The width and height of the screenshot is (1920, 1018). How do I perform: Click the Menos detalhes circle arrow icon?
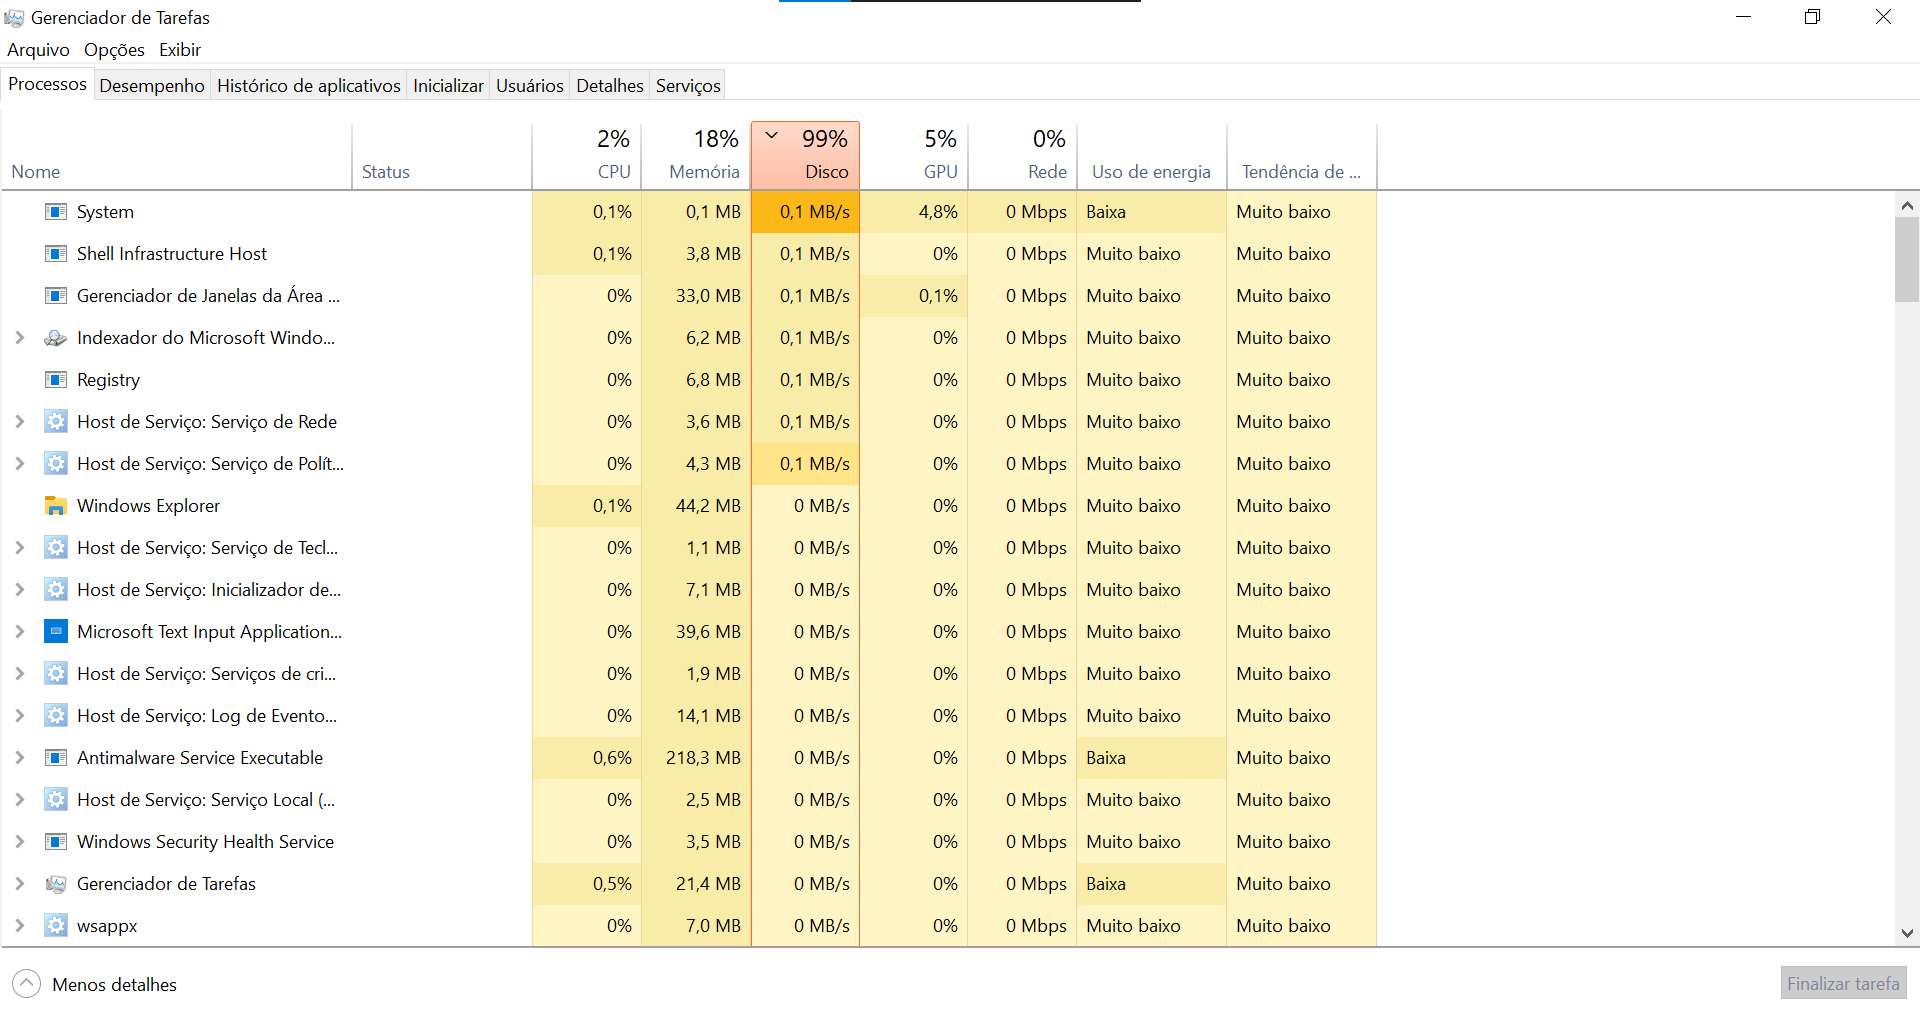(27, 984)
